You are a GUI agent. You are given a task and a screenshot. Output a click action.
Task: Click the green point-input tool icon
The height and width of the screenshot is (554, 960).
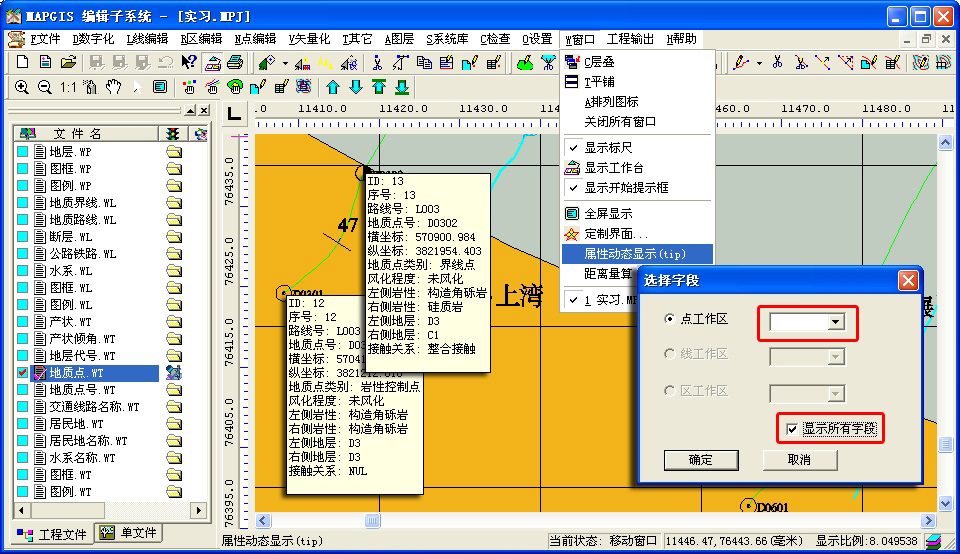(267, 62)
